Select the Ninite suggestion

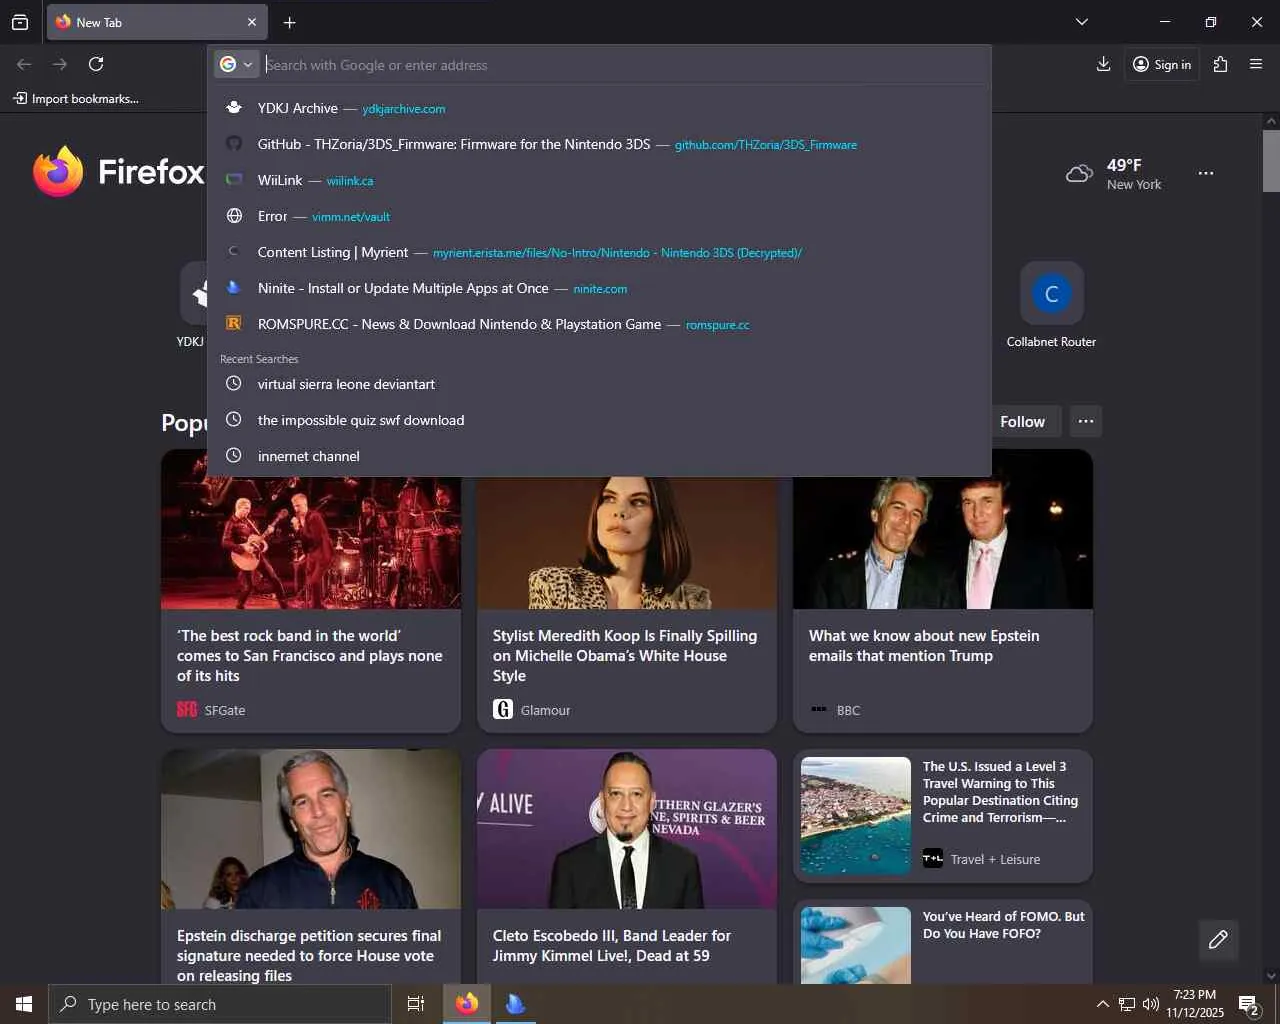[599, 288]
